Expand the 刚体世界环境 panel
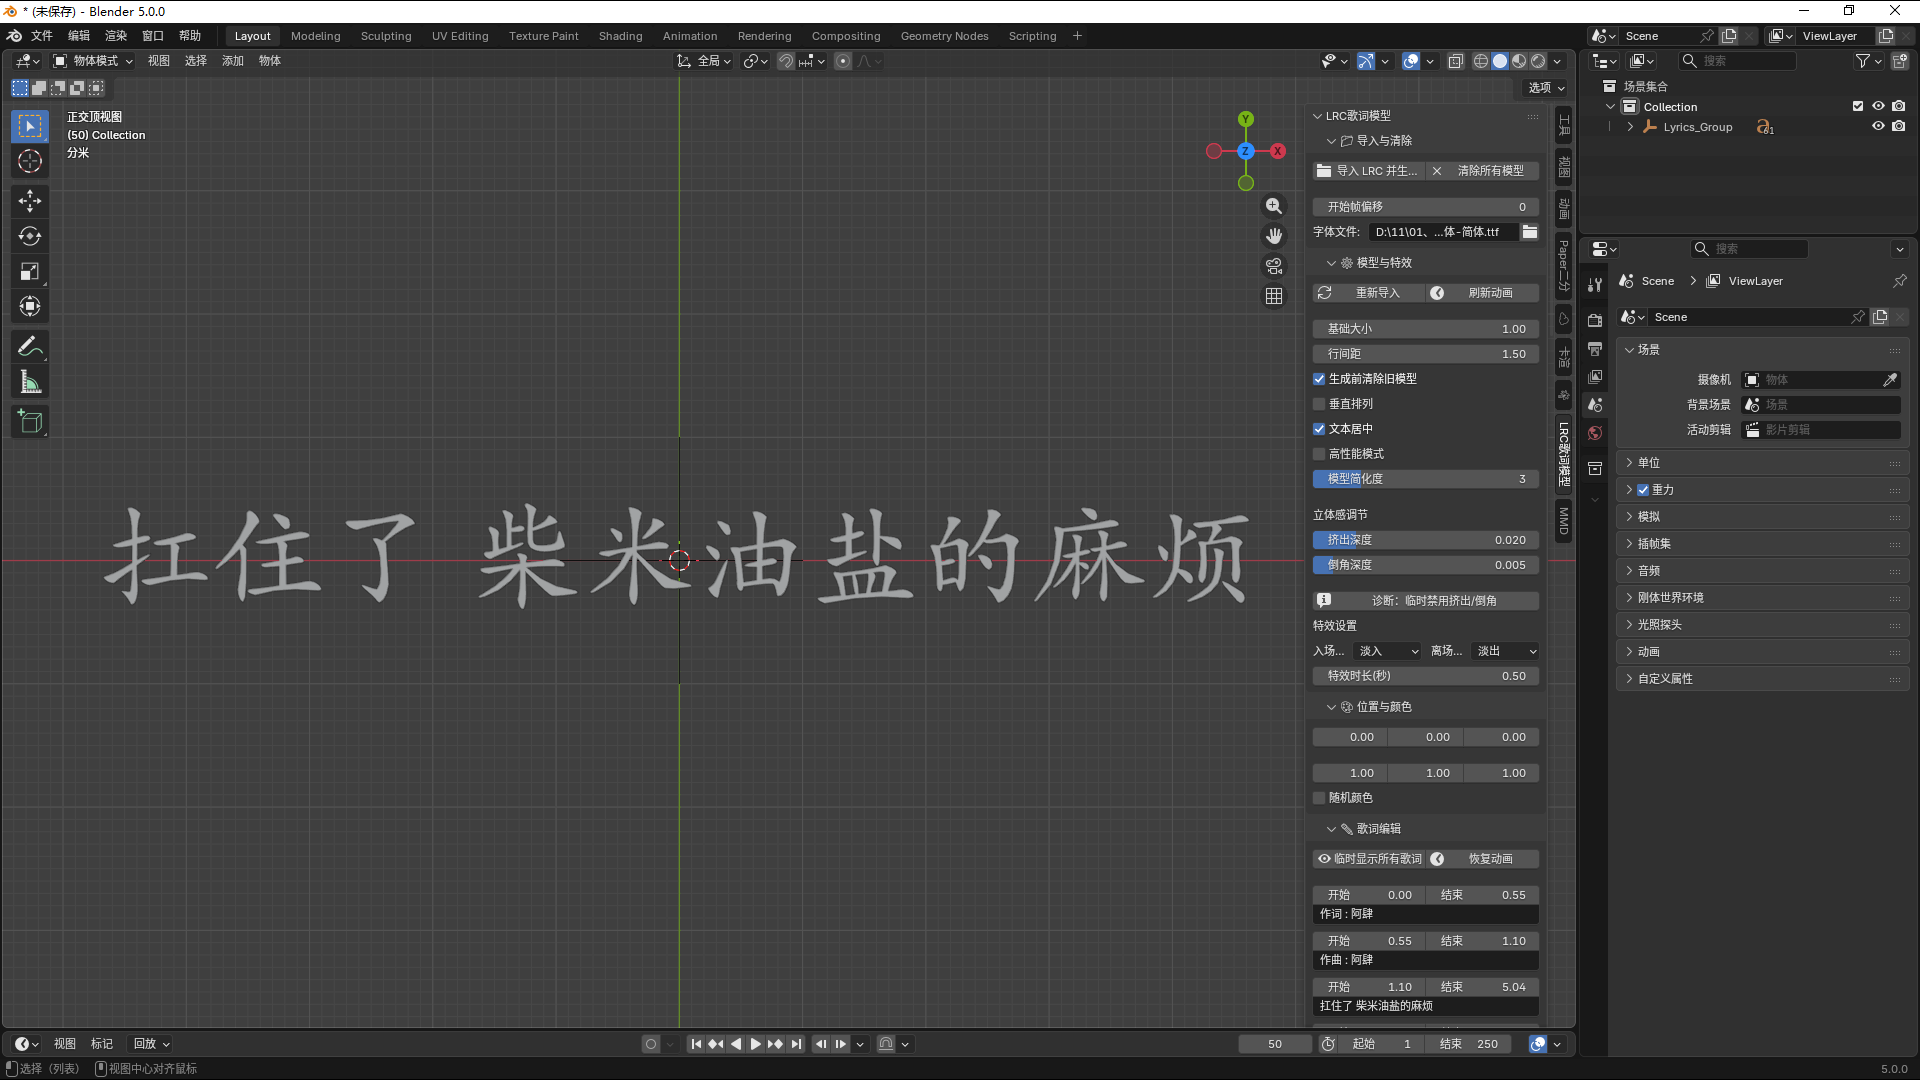 point(1762,598)
